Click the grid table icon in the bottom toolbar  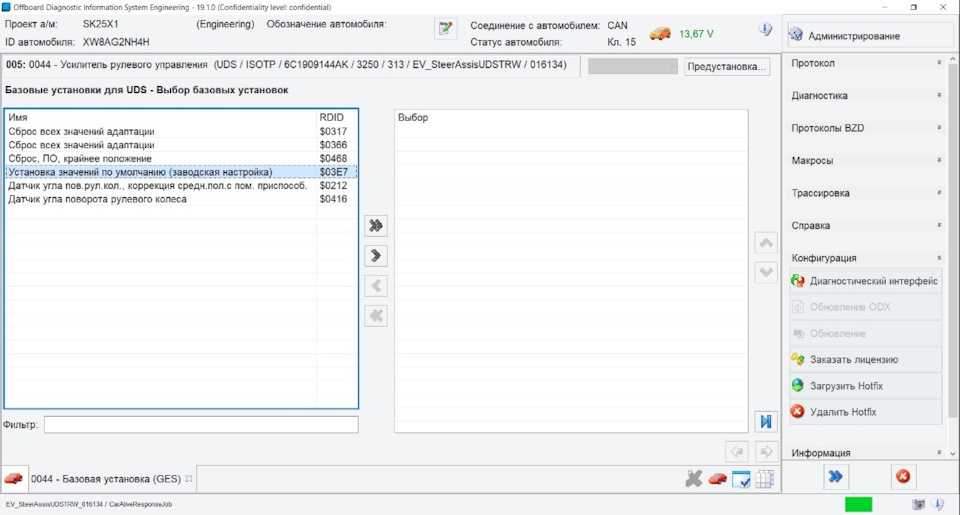tap(765, 479)
